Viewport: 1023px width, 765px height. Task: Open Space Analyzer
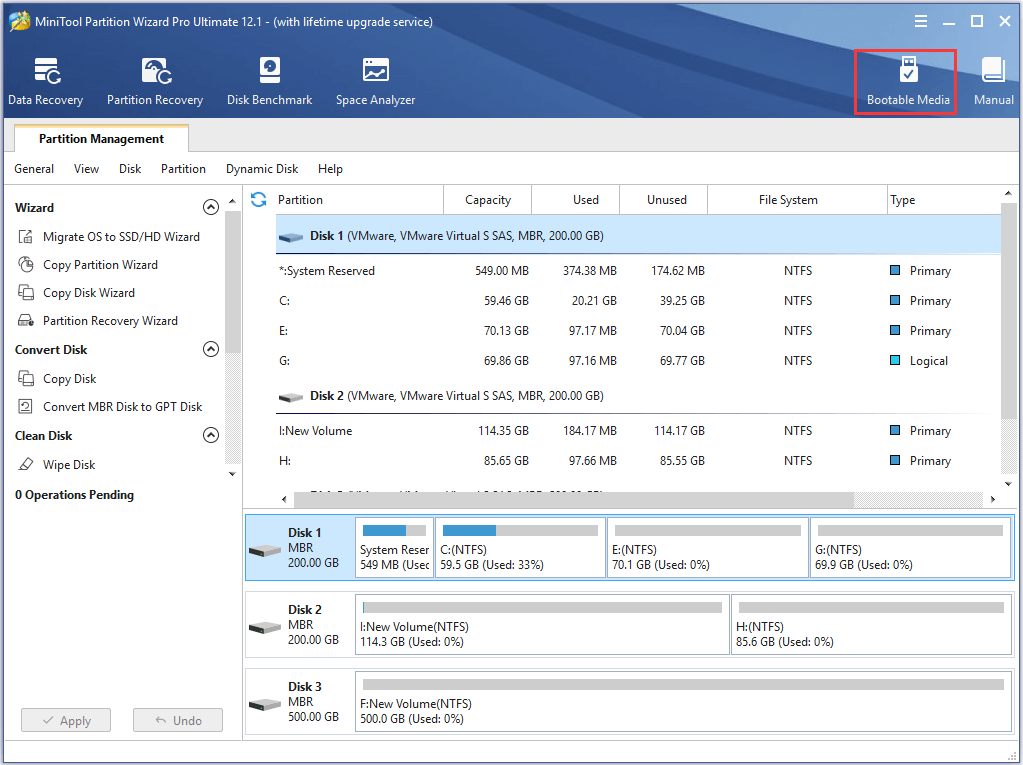tap(376, 82)
